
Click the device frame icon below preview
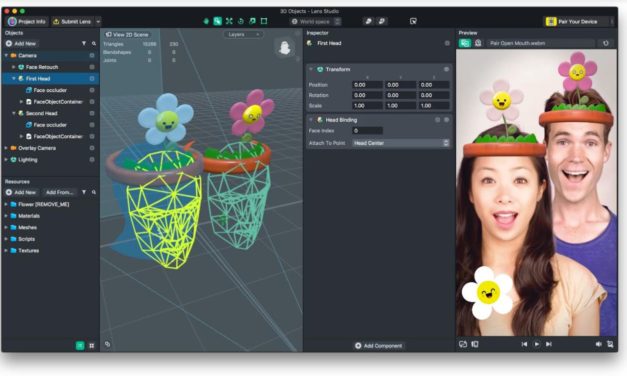click(x=475, y=344)
